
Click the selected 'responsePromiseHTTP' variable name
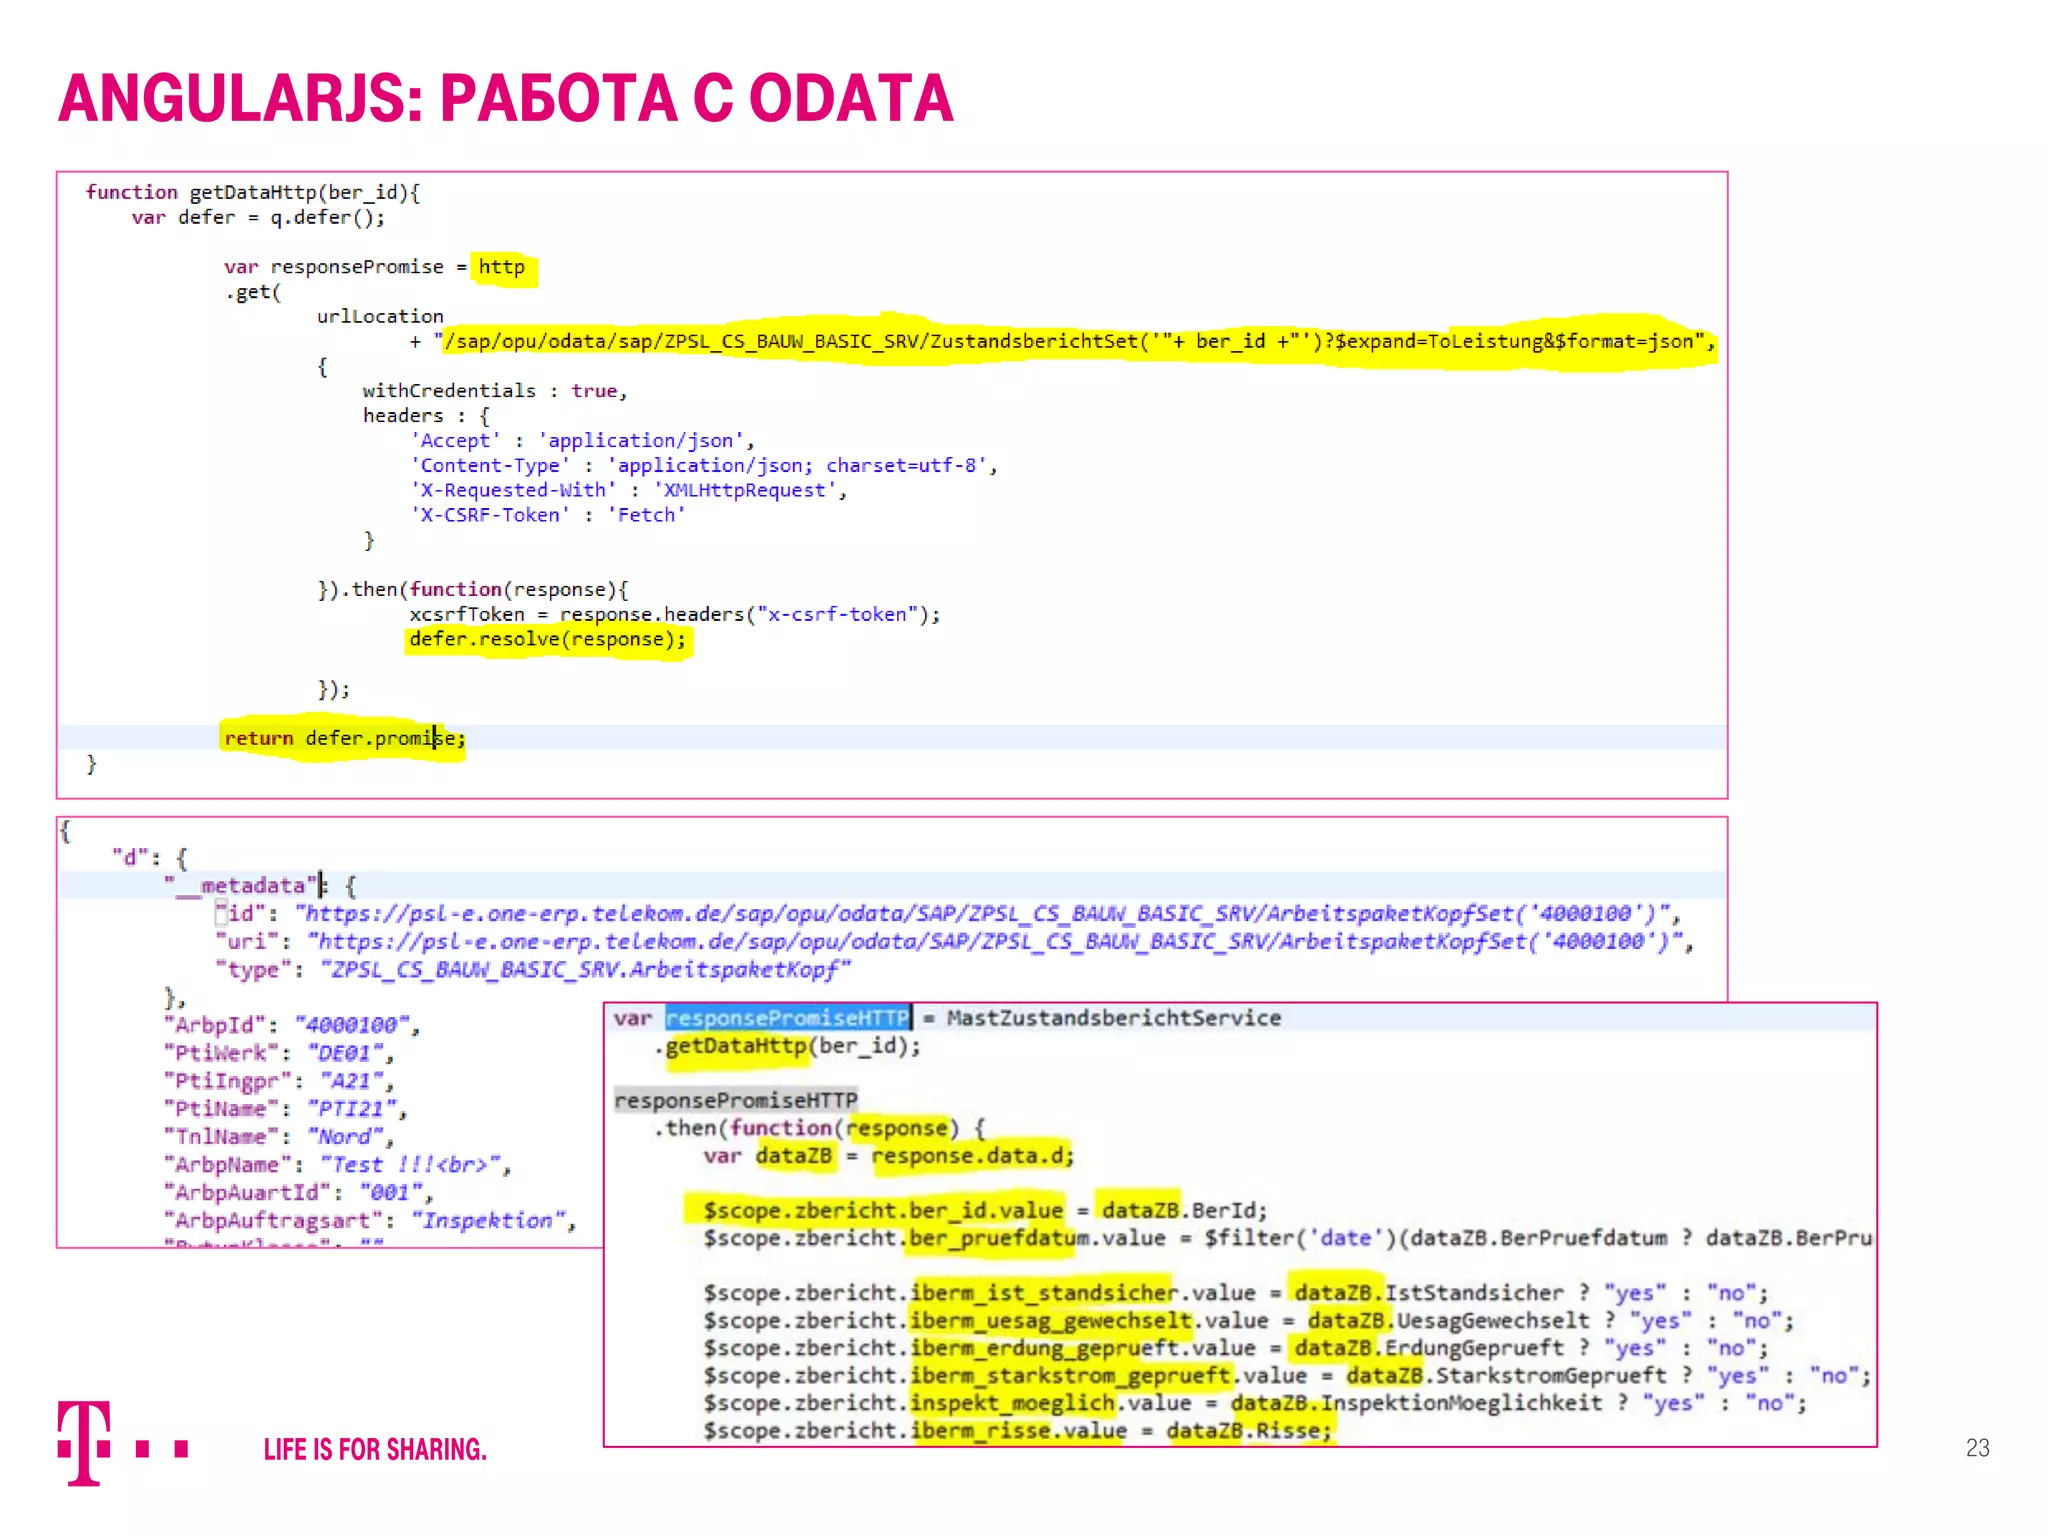click(788, 1018)
